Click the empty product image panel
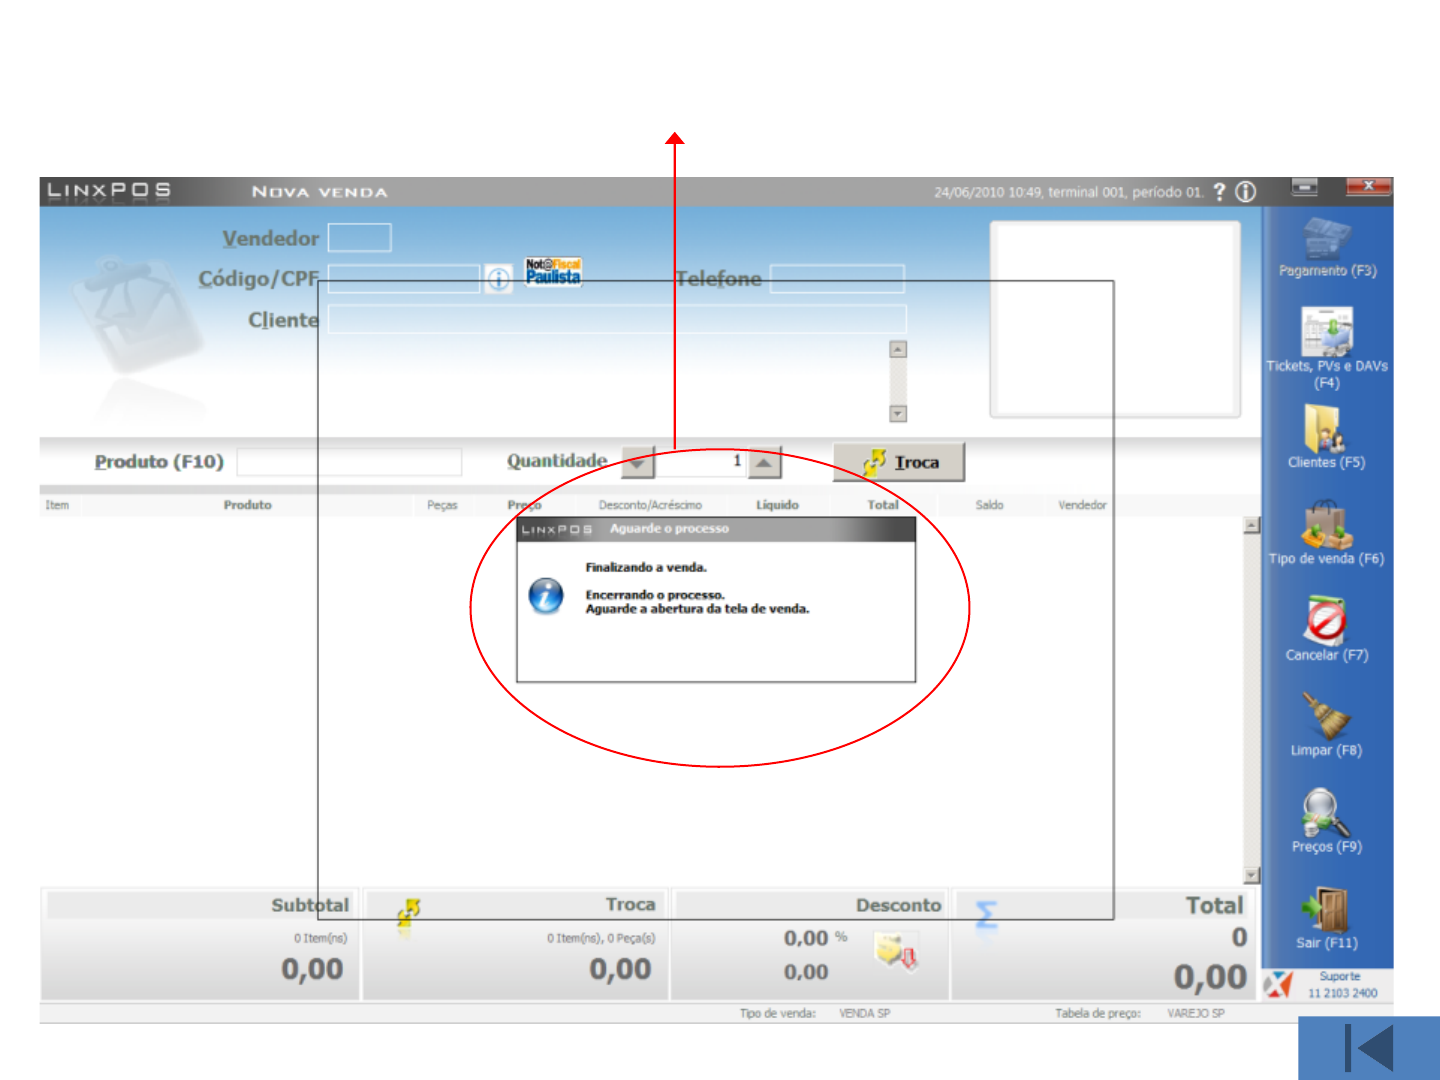 [1115, 319]
